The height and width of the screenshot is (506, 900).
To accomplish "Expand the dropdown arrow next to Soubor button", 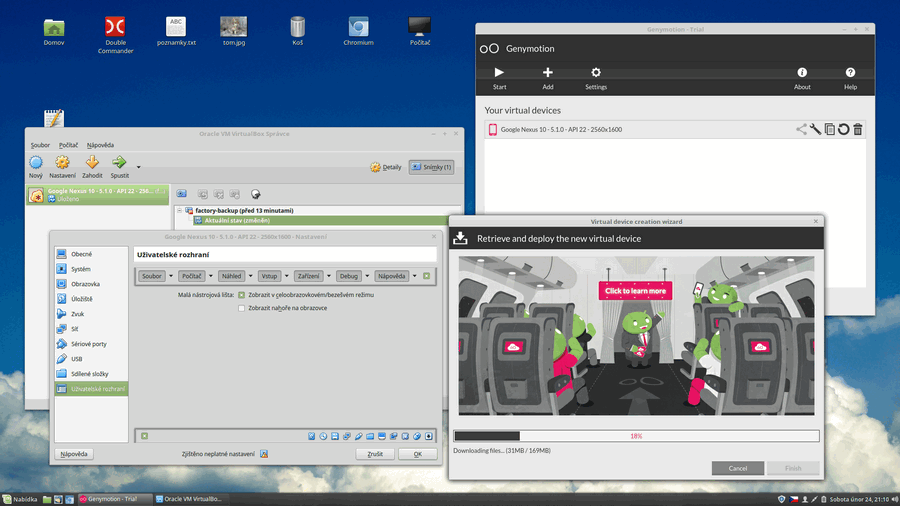I will coord(171,276).
